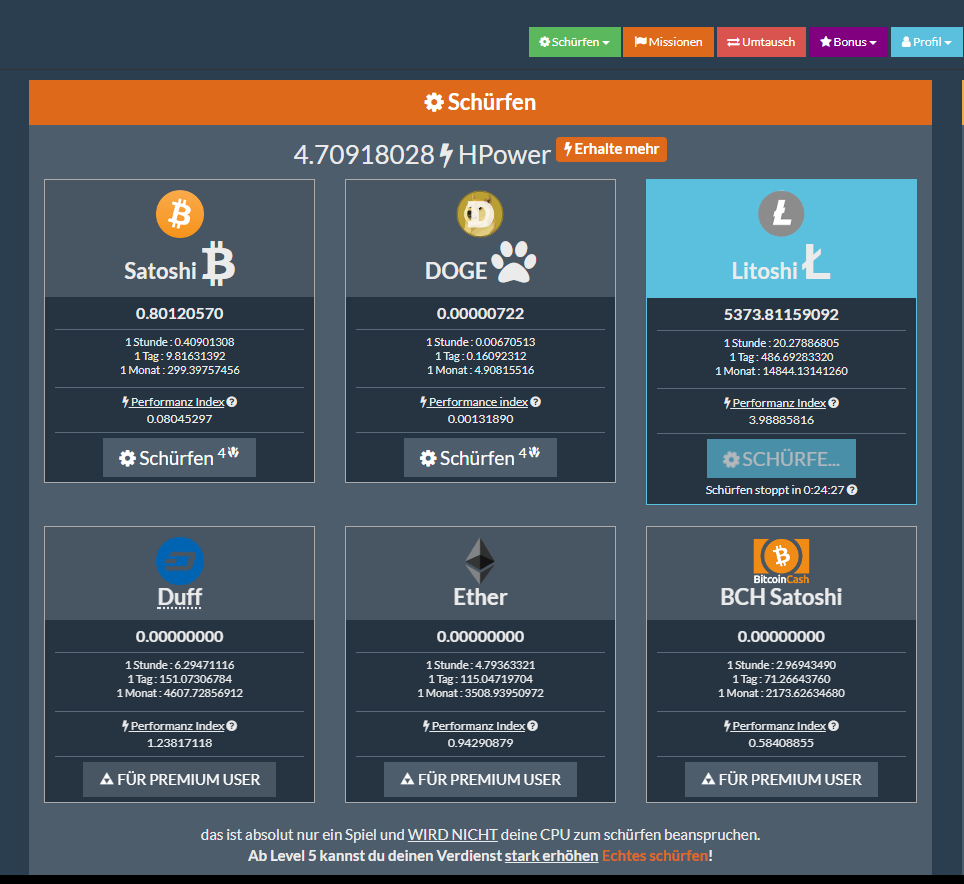
Task: Click the Bitcoin Cash logo icon
Action: click(781, 561)
